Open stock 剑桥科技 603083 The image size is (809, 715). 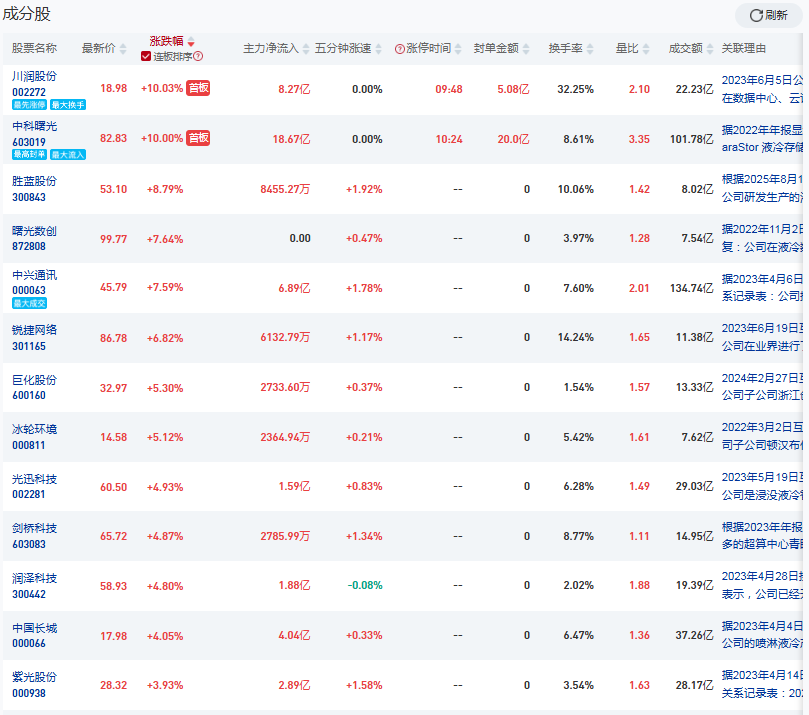point(34,536)
